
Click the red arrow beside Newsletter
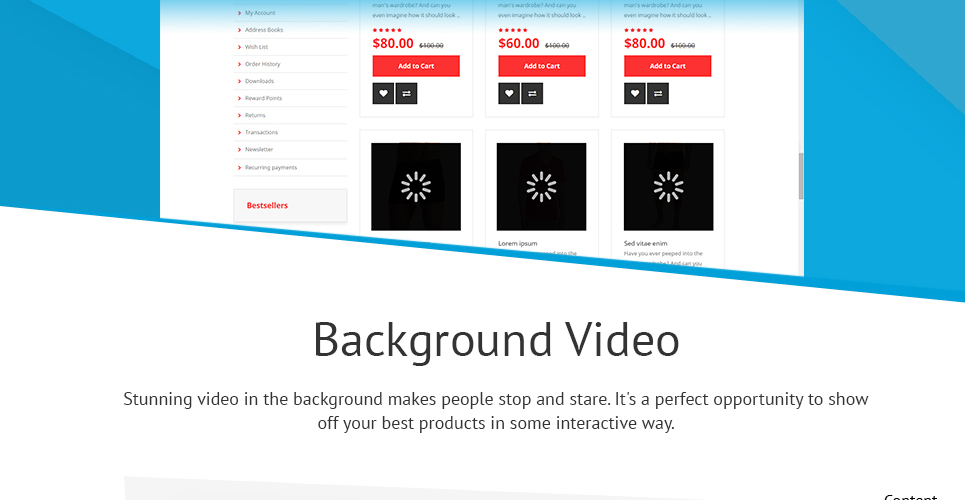239,150
